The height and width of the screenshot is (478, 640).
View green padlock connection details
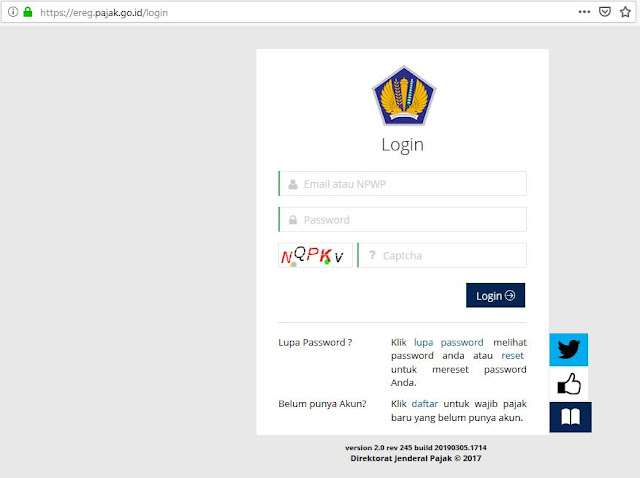click(28, 12)
